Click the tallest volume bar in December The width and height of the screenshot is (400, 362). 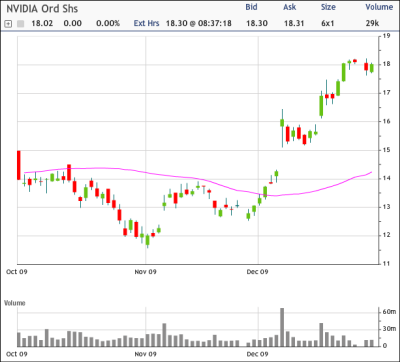click(x=282, y=327)
